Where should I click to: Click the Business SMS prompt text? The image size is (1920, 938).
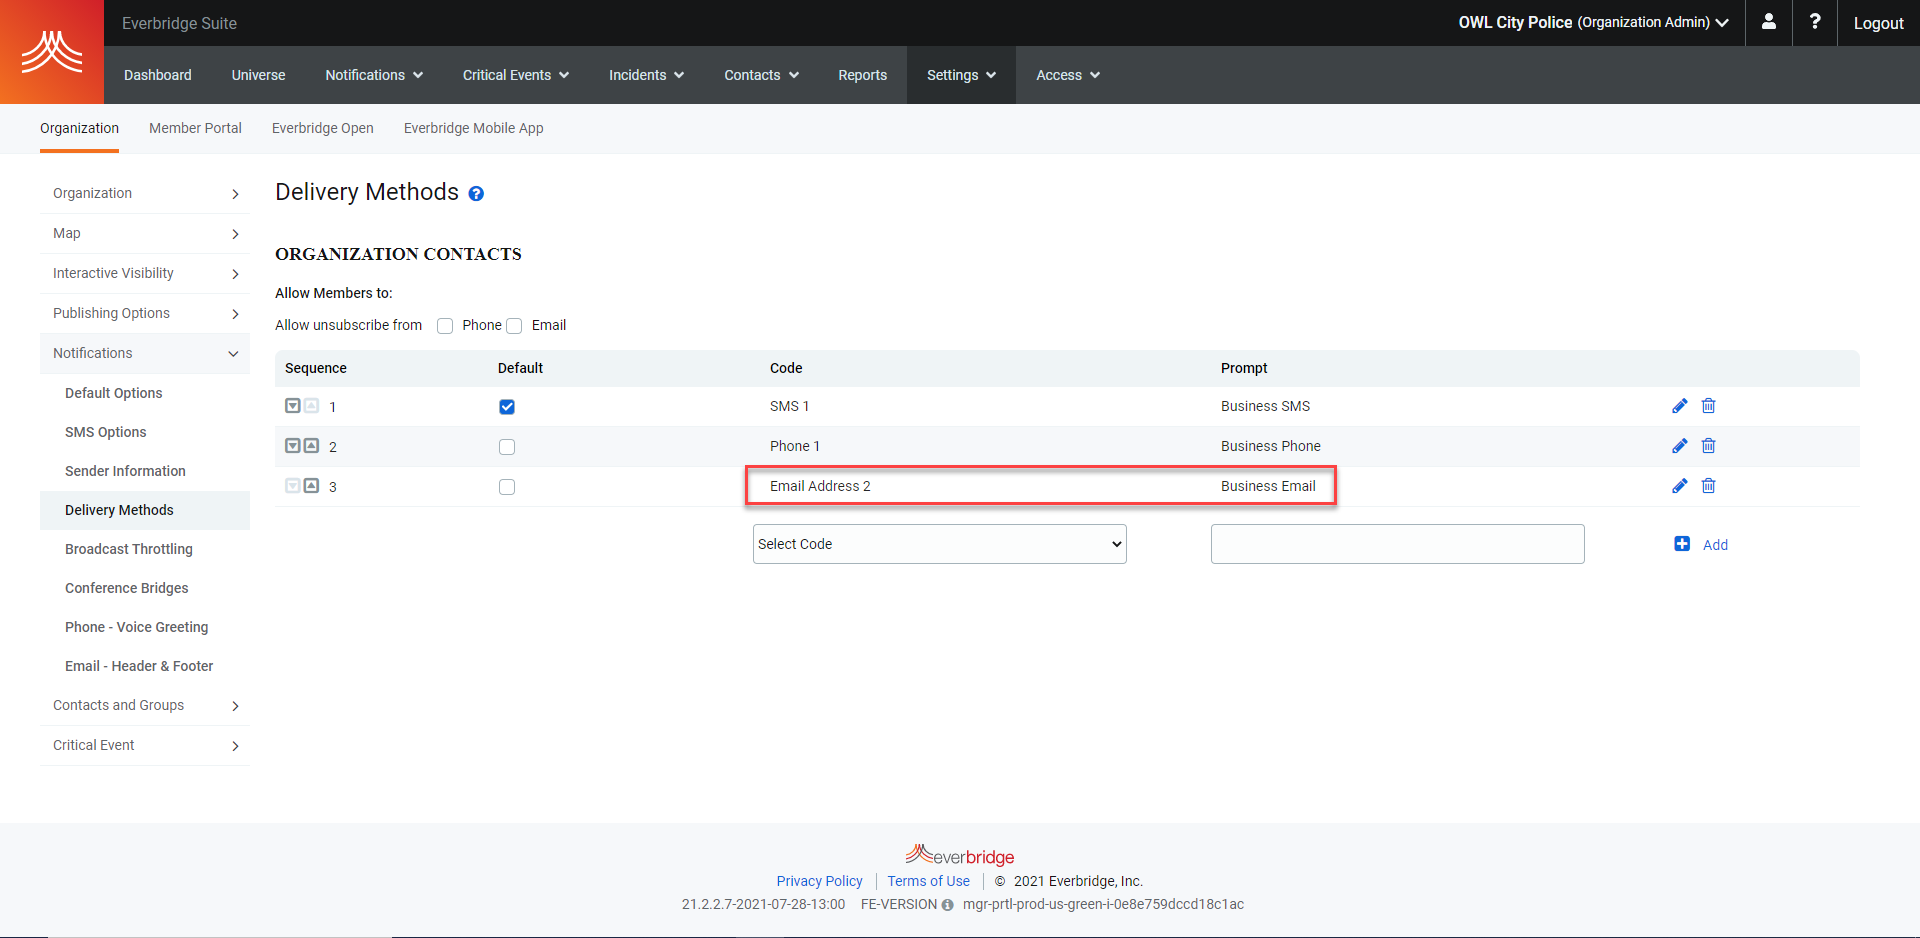click(1265, 406)
